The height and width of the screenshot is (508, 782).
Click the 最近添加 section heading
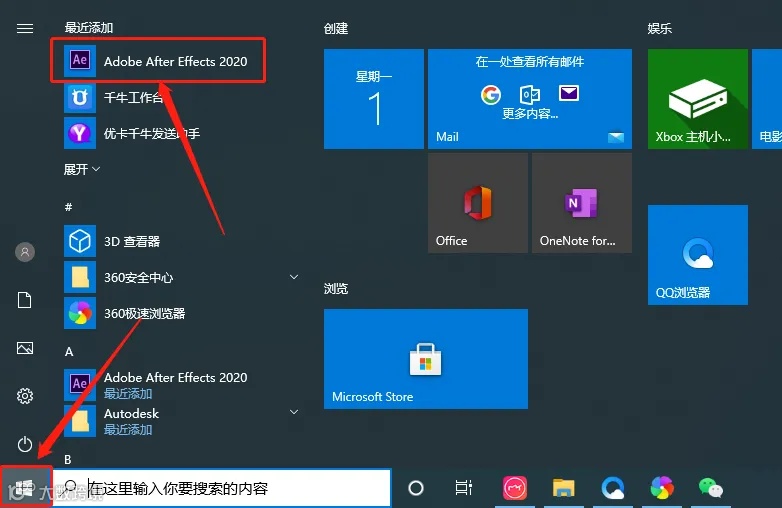coord(89,27)
